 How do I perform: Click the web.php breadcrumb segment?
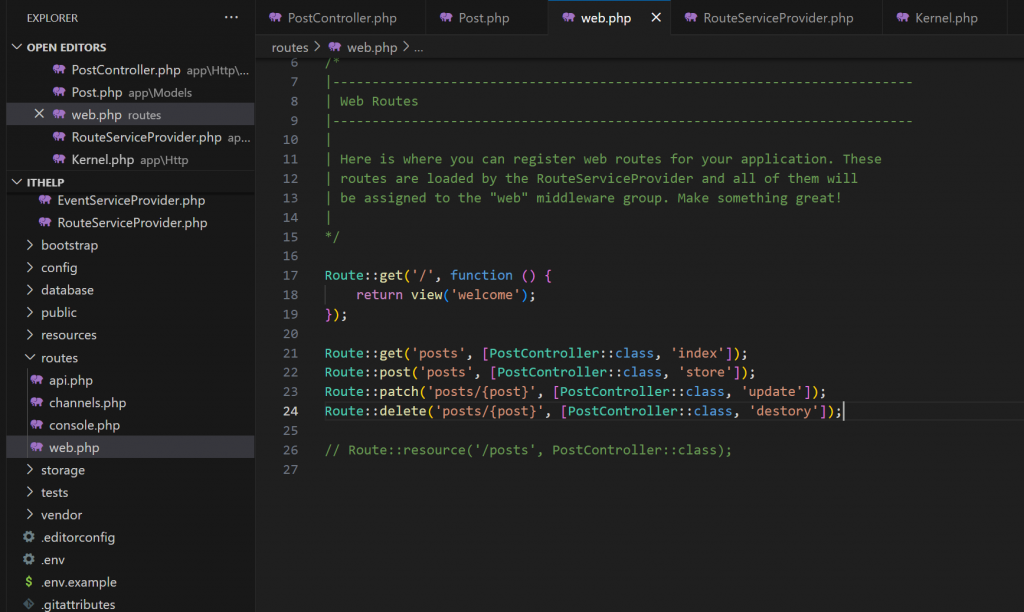click(x=371, y=47)
